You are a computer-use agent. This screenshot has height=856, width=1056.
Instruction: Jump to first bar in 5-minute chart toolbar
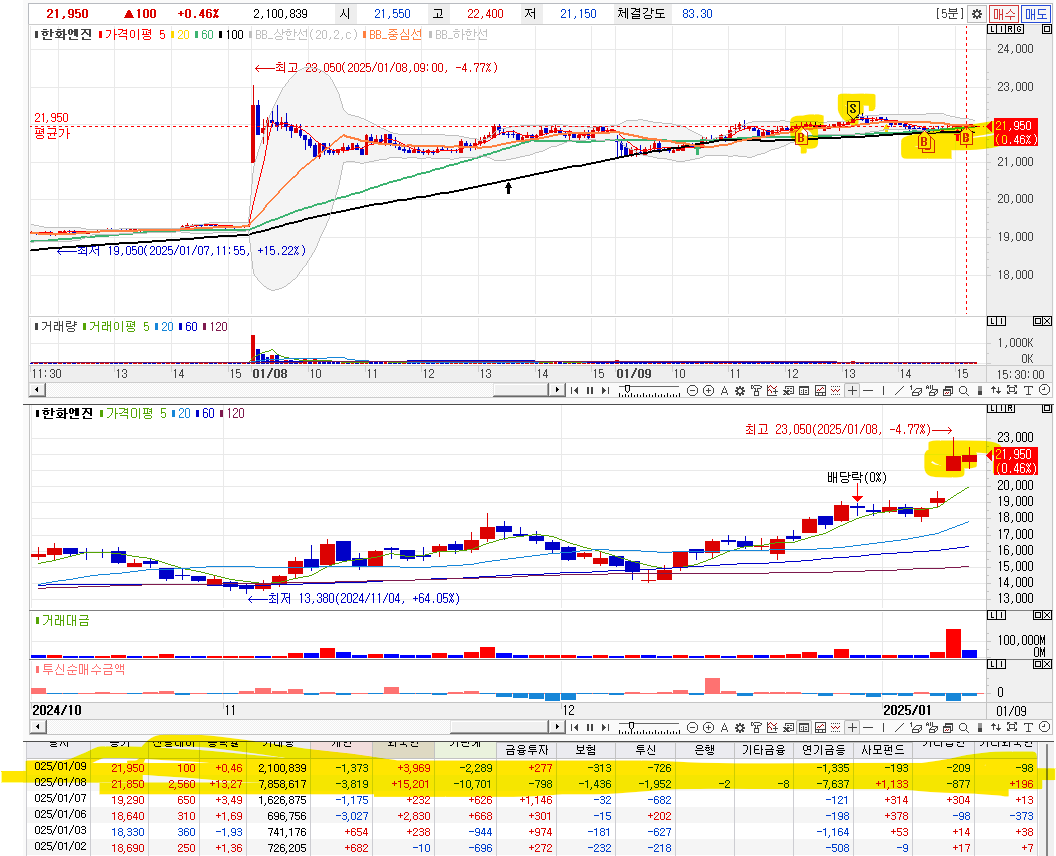(x=574, y=391)
